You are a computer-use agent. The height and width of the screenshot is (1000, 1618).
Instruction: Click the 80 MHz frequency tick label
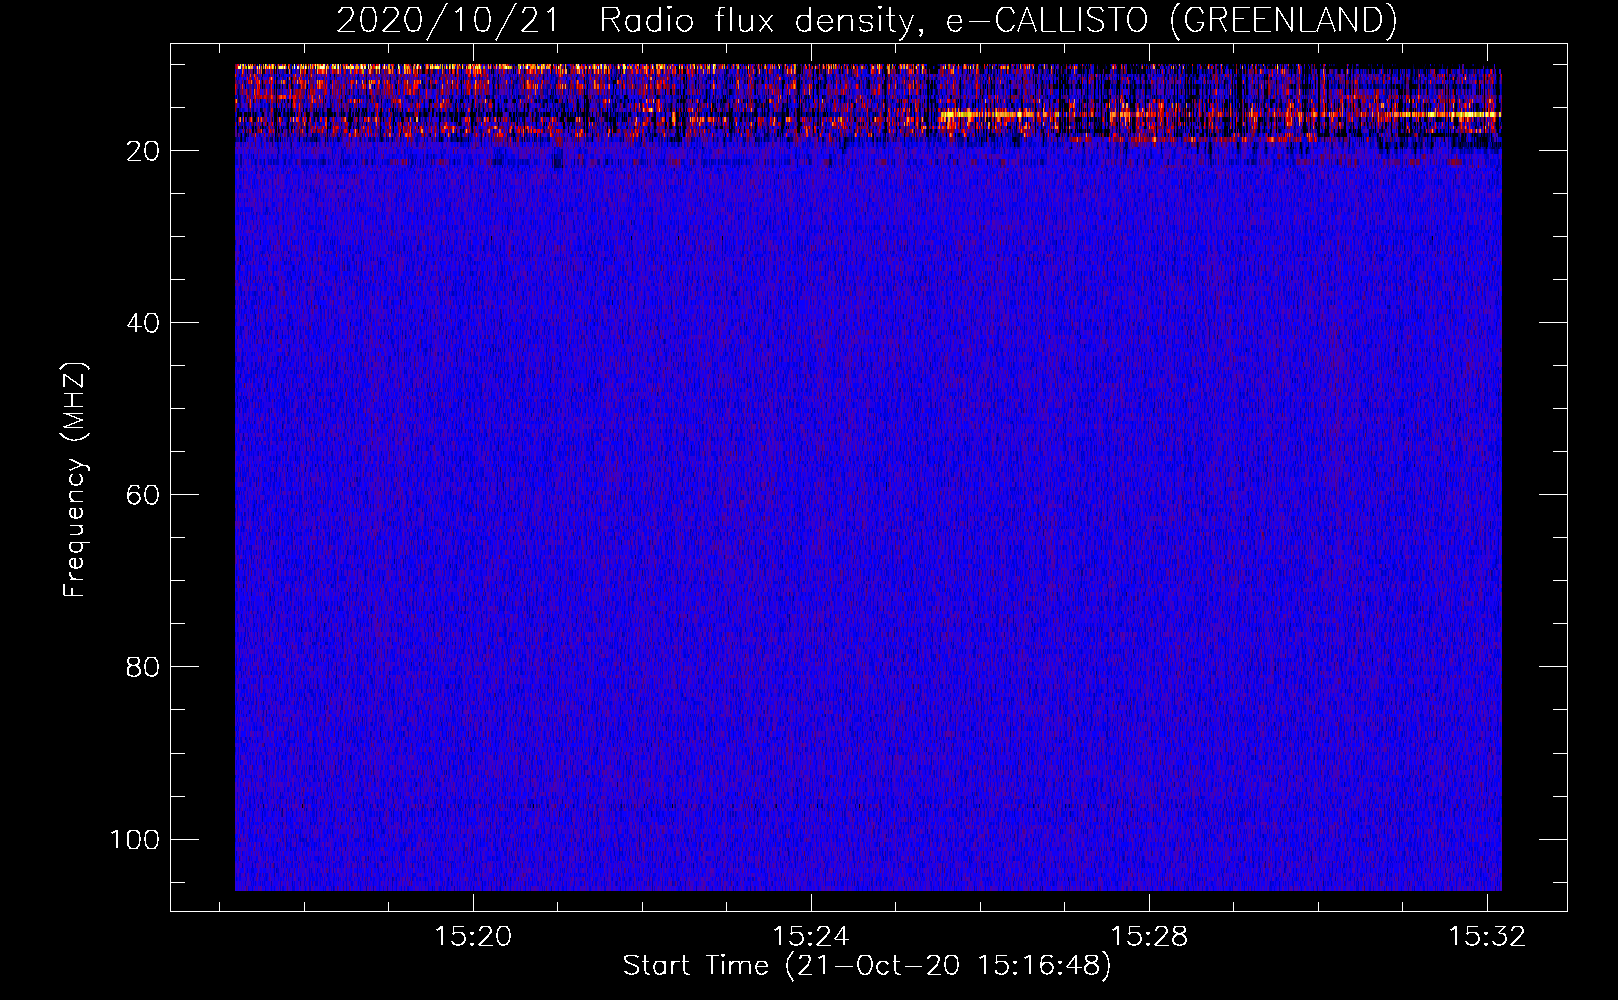(x=143, y=667)
